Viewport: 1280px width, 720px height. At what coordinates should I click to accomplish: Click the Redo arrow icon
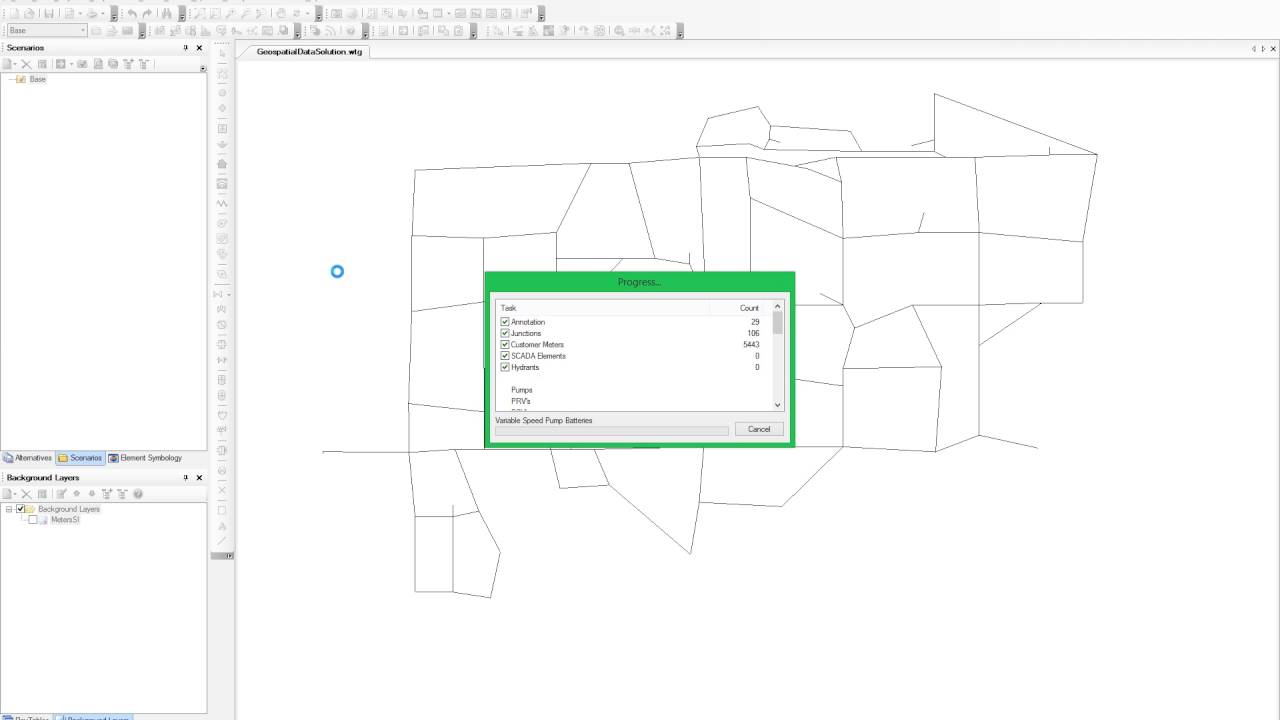coord(147,14)
